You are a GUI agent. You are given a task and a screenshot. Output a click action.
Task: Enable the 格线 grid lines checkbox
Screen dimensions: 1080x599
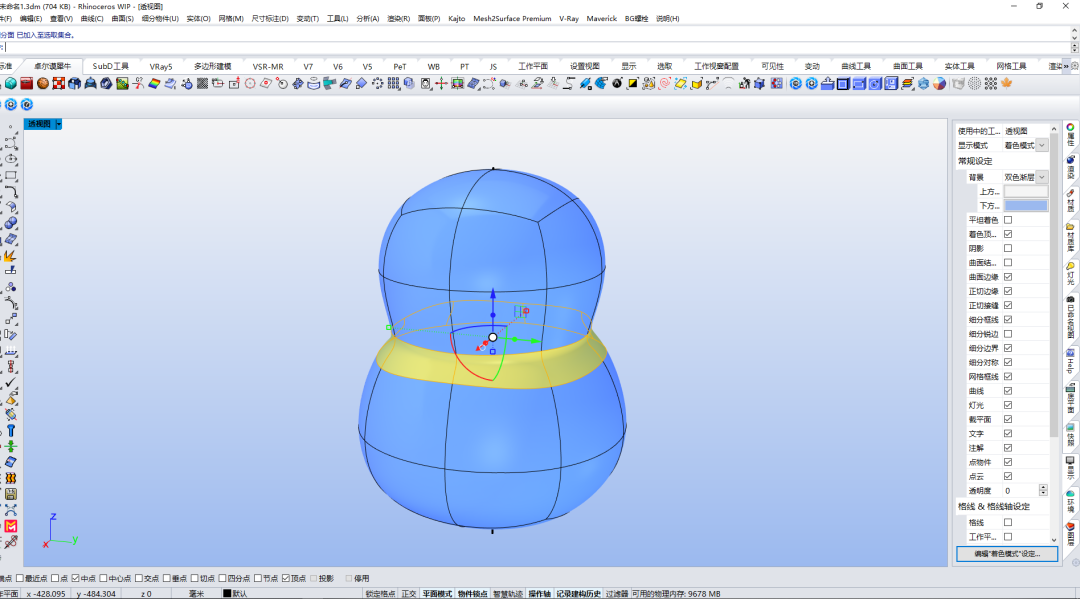tap(1008, 523)
